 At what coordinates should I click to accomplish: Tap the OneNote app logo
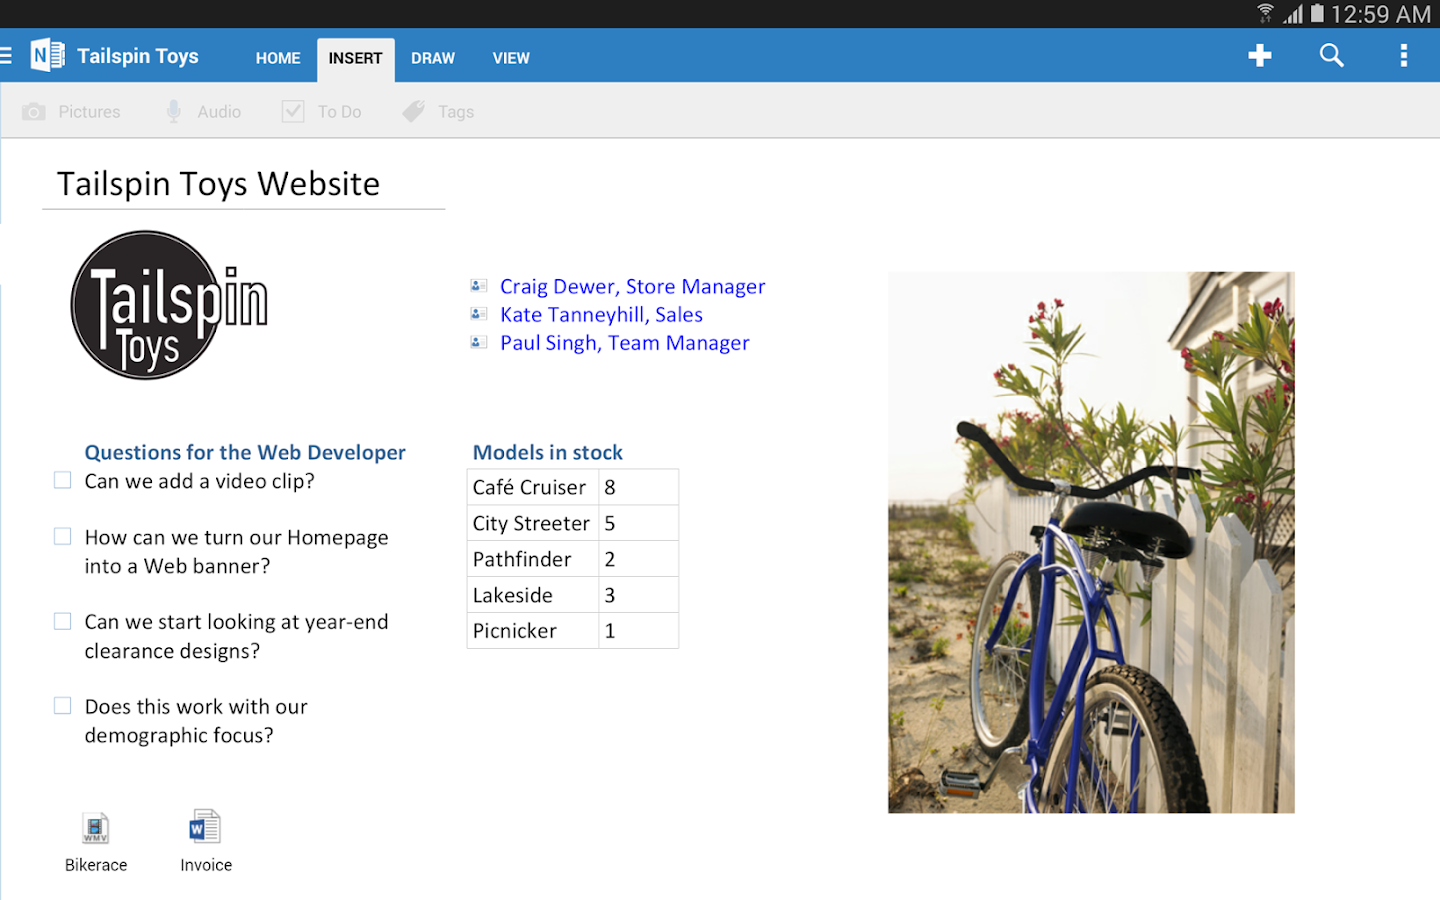tap(47, 56)
